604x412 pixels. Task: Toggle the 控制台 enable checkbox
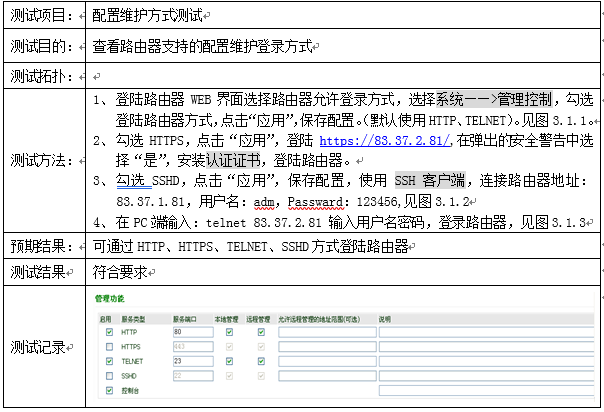tap(109, 389)
